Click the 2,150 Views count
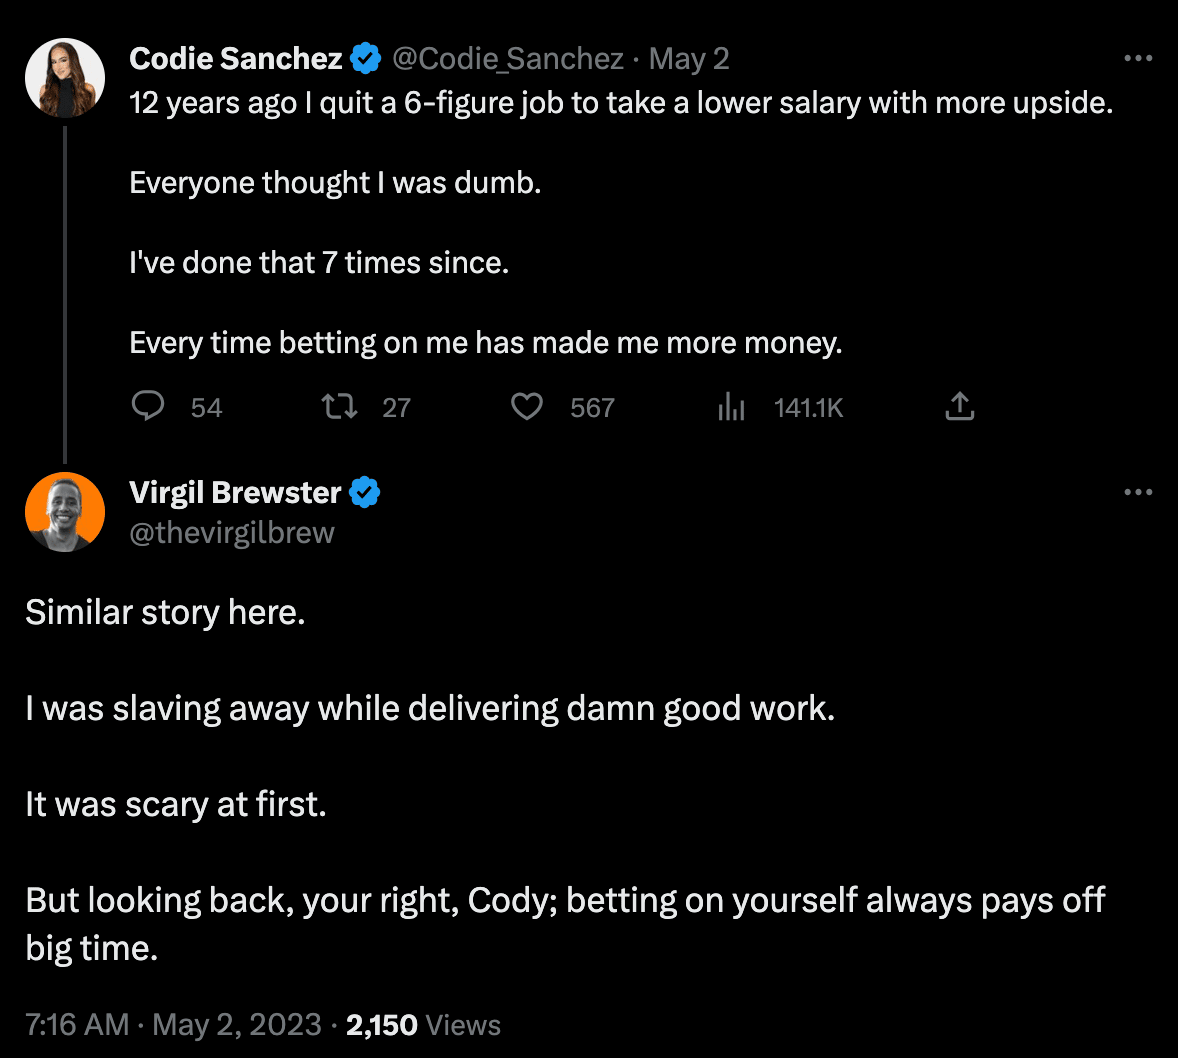 [x=423, y=1025]
